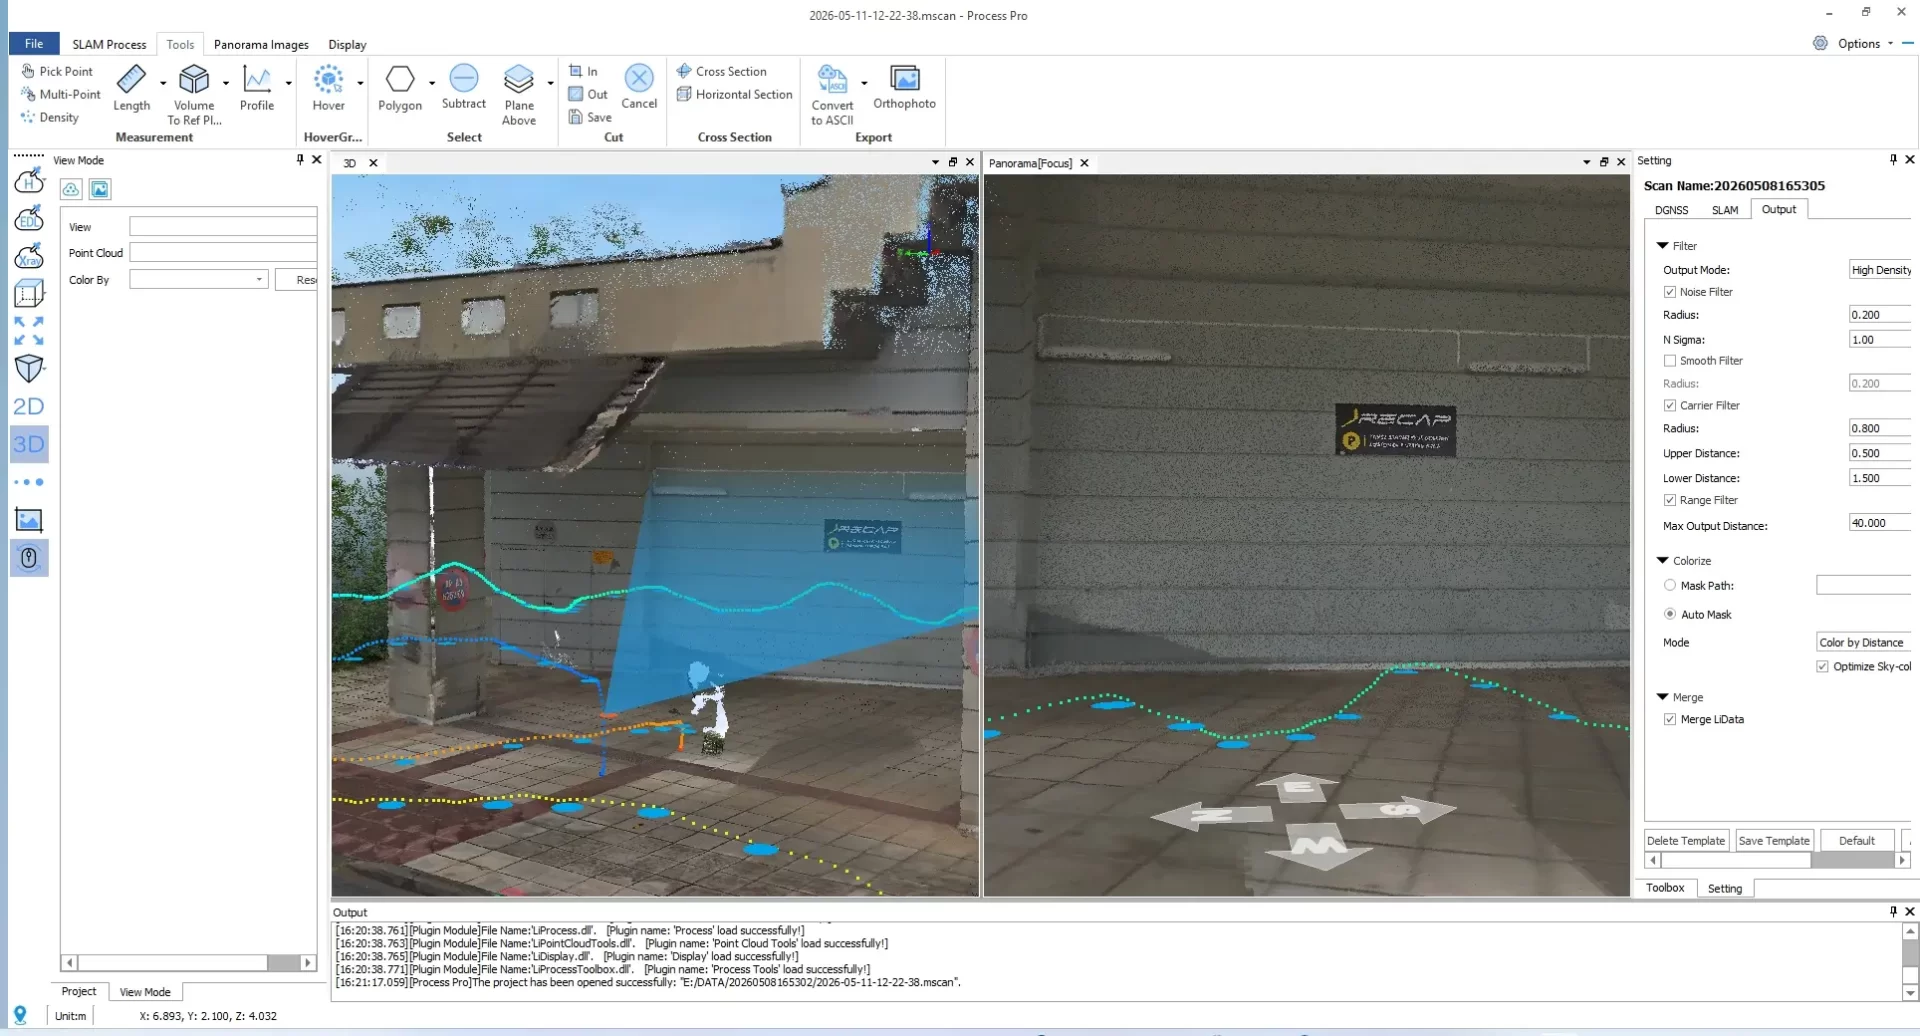Collapse the Filter section
The height and width of the screenshot is (1036, 1920).
(1662, 246)
